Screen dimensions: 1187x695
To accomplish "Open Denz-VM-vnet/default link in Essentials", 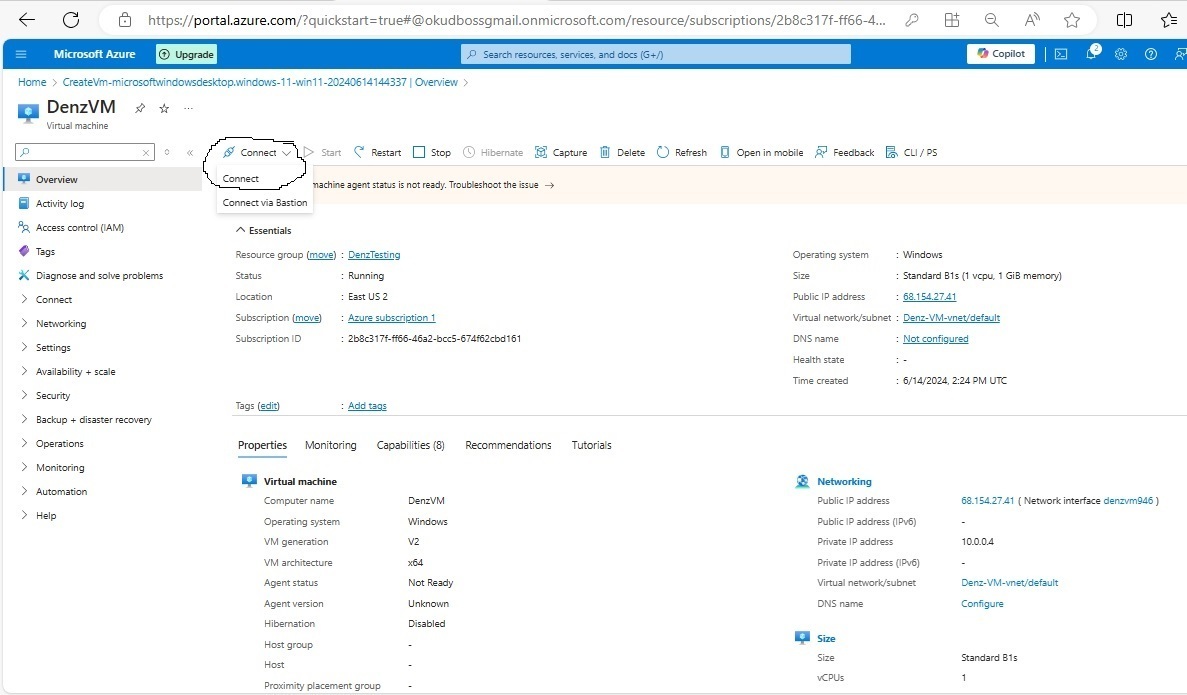I will pyautogui.click(x=951, y=318).
